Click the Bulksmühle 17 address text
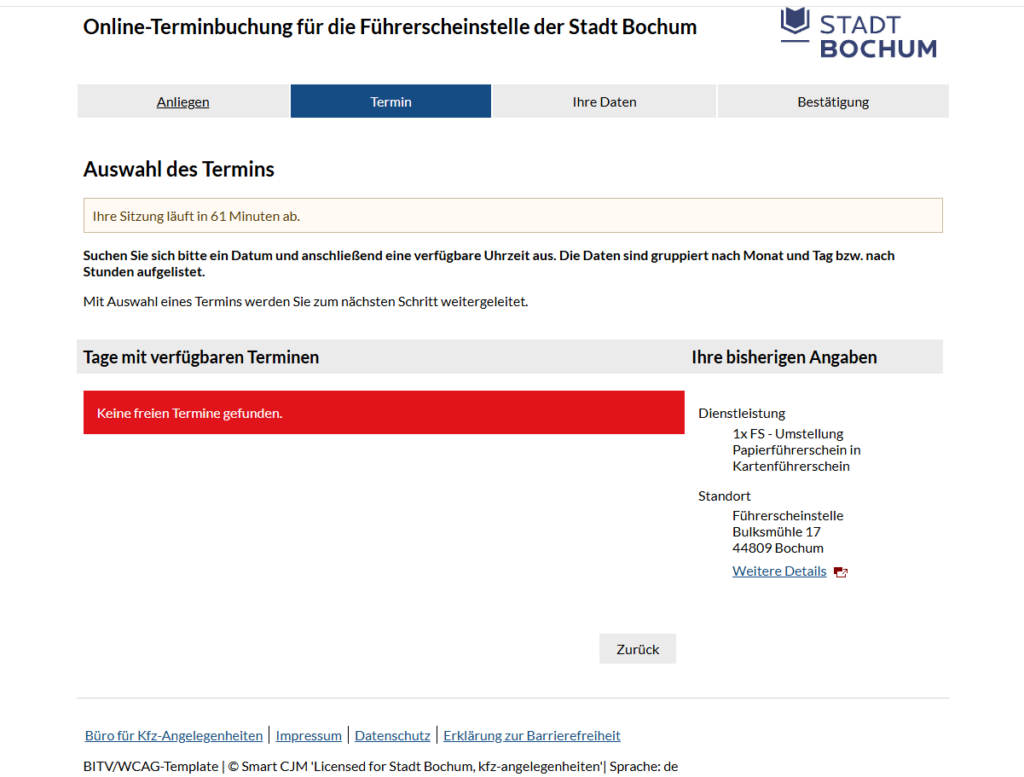This screenshot has height=777, width=1024. [x=776, y=532]
